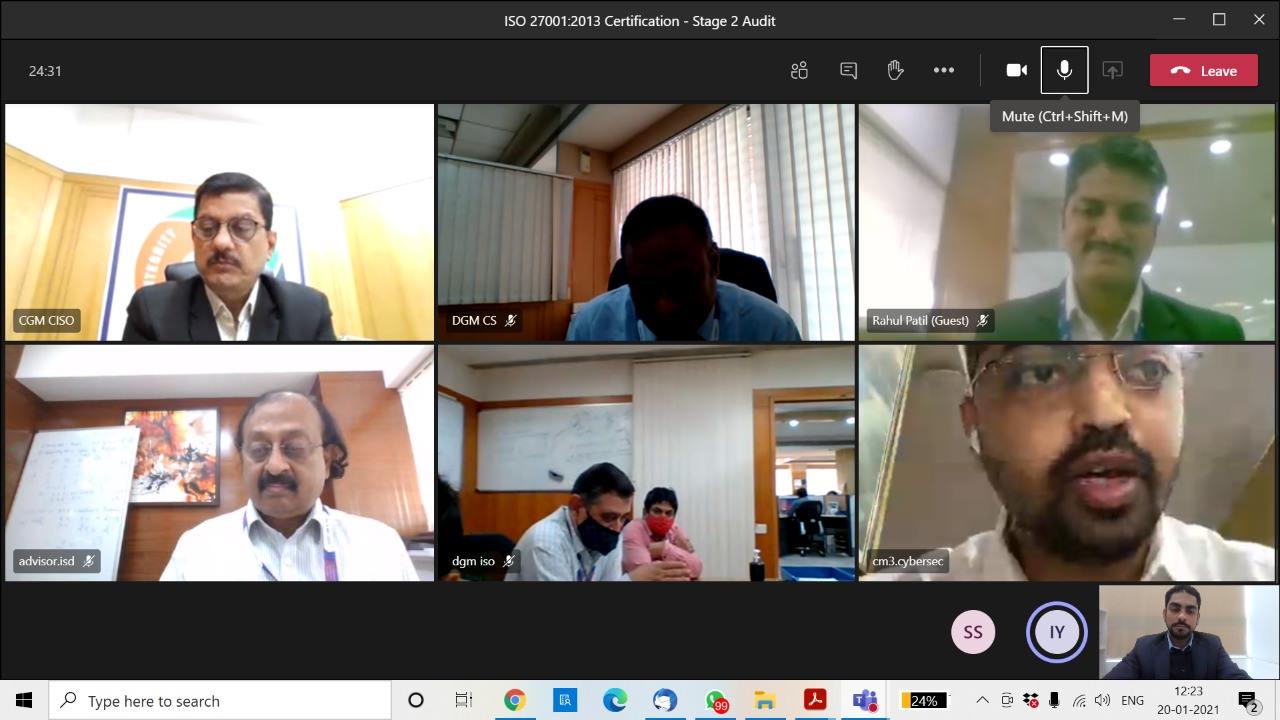1280x720 pixels.
Task: Click the Share content icon
Action: pos(1112,70)
